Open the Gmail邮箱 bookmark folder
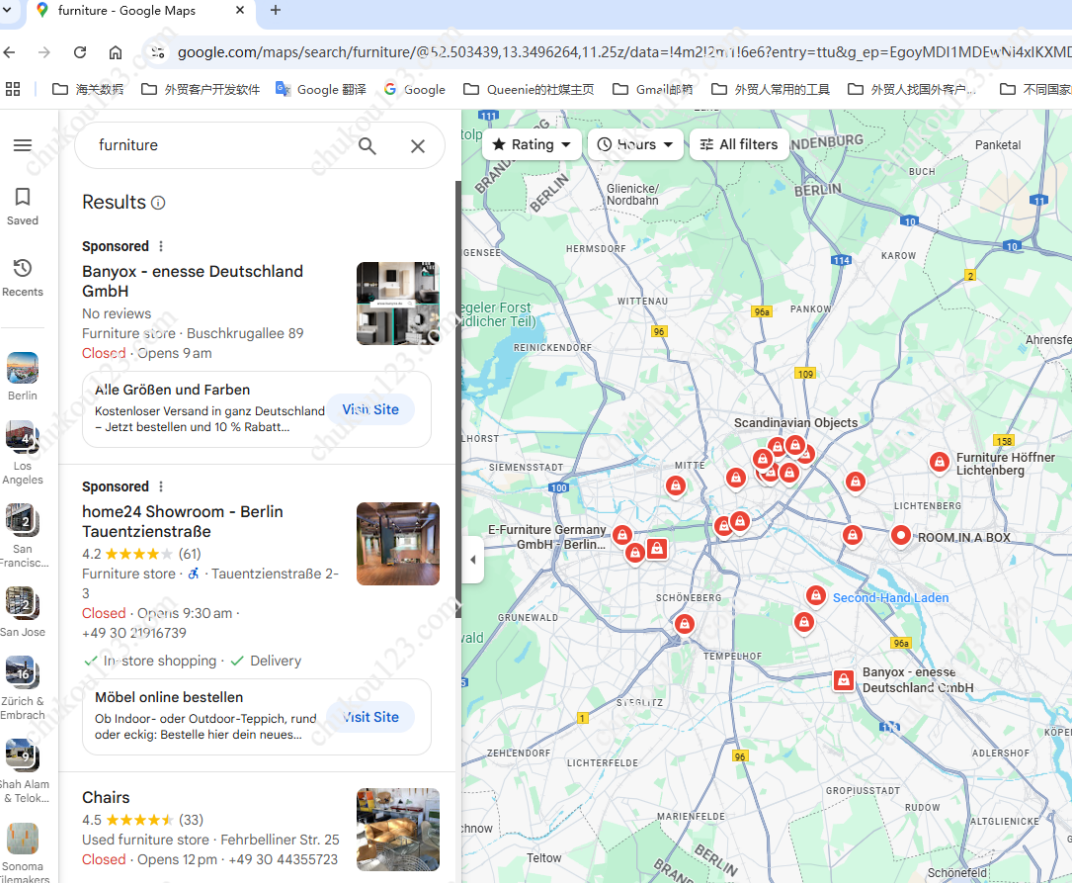 coord(653,90)
